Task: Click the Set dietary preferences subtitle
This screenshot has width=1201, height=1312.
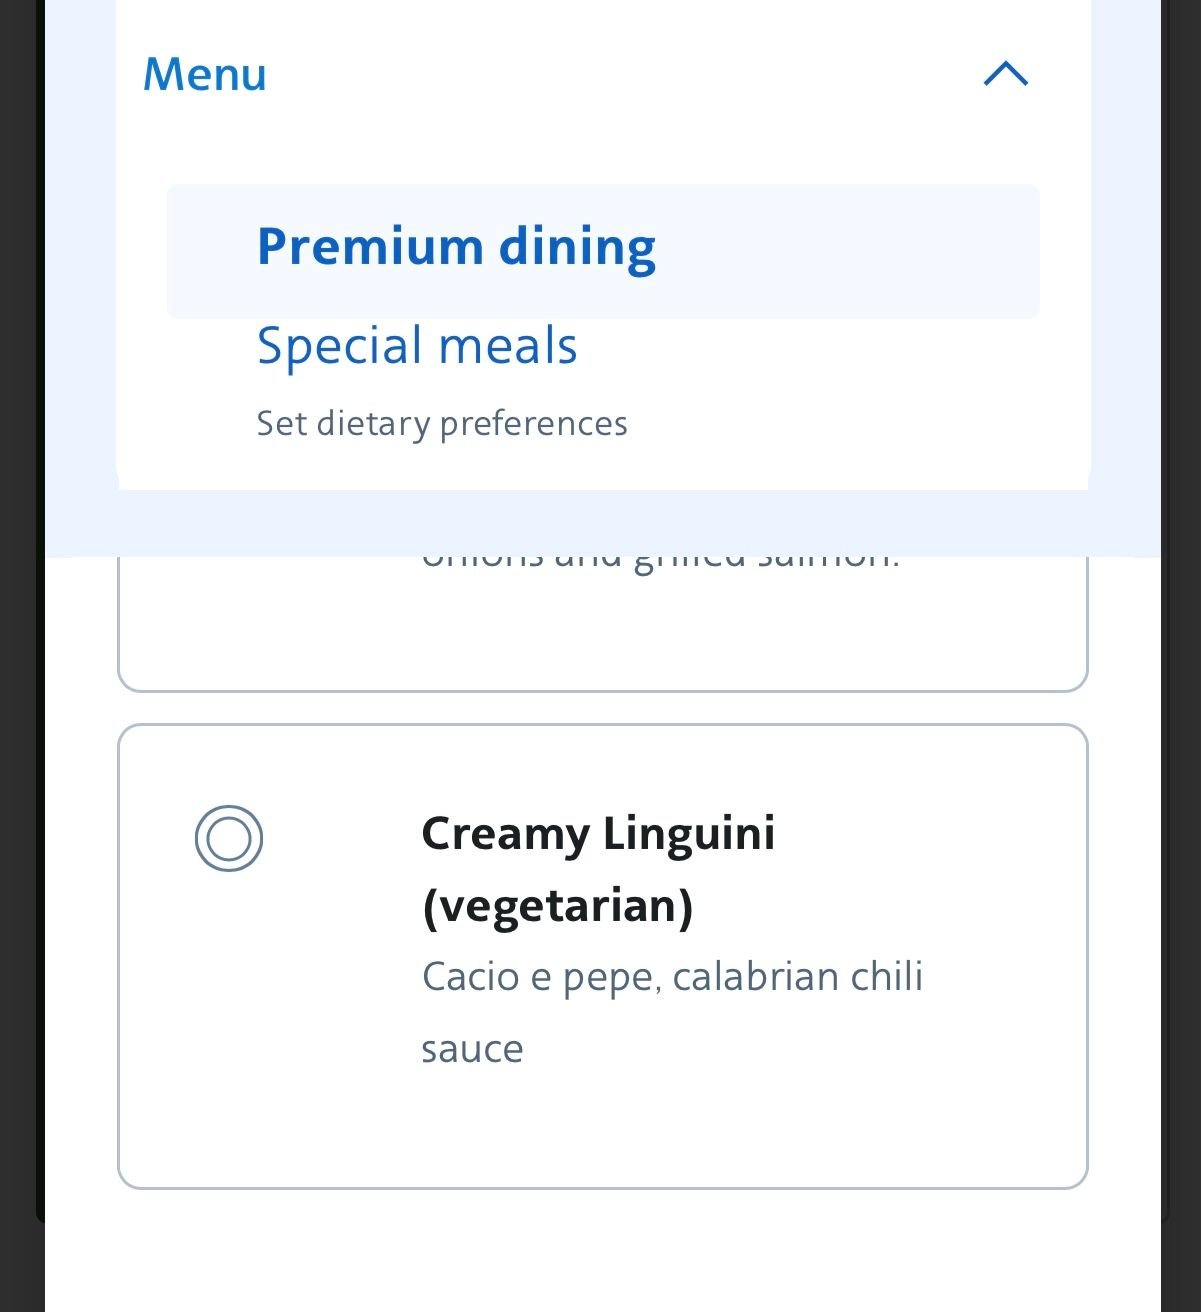Action: pyautogui.click(x=441, y=423)
